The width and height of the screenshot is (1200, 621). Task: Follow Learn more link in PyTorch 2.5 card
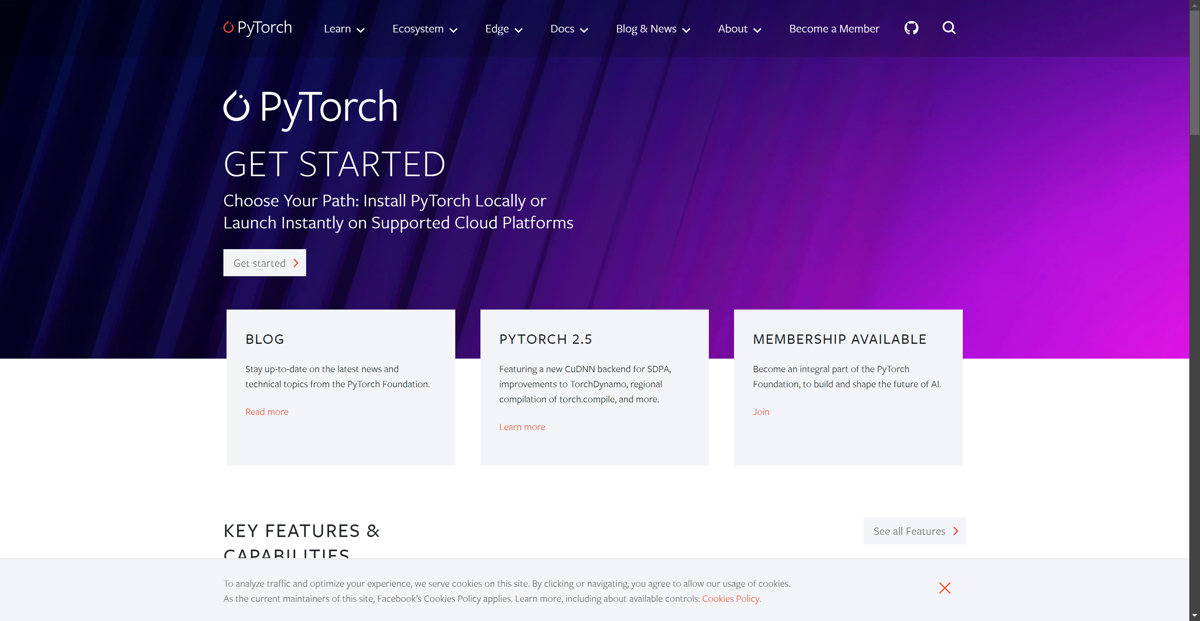click(x=522, y=426)
